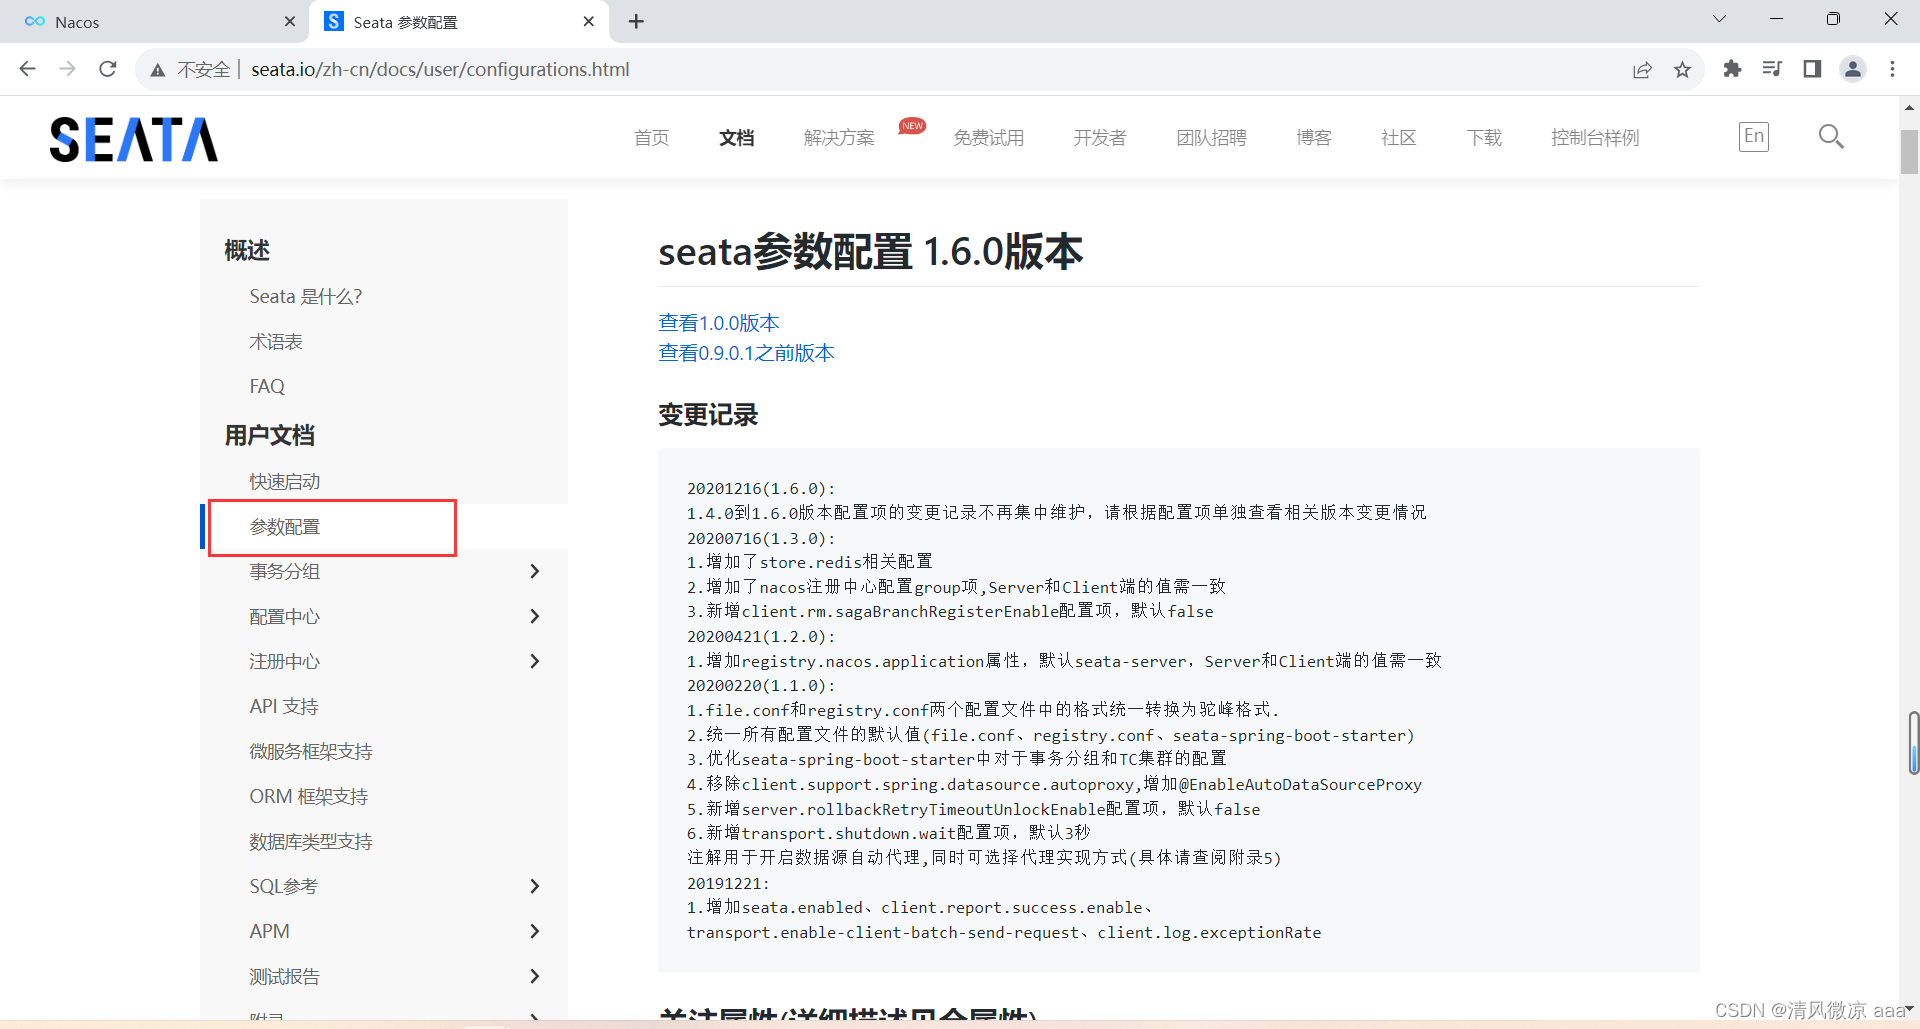
Task: Click the 变更记录 heading
Action: click(708, 415)
